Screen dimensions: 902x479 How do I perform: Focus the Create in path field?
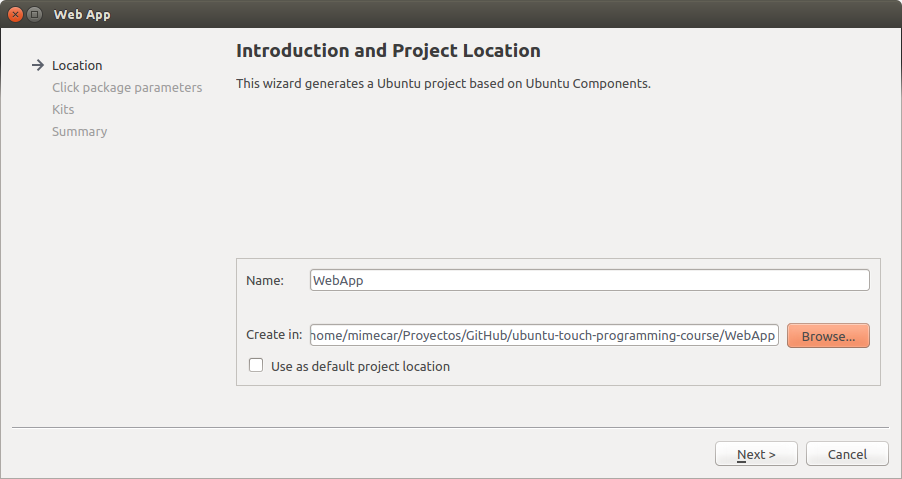coord(544,335)
